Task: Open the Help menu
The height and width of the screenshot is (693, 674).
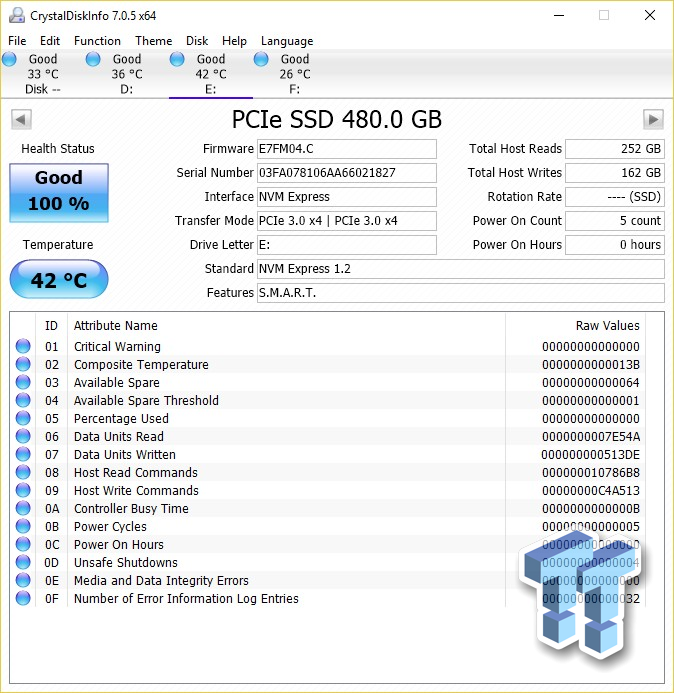Action: click(234, 41)
